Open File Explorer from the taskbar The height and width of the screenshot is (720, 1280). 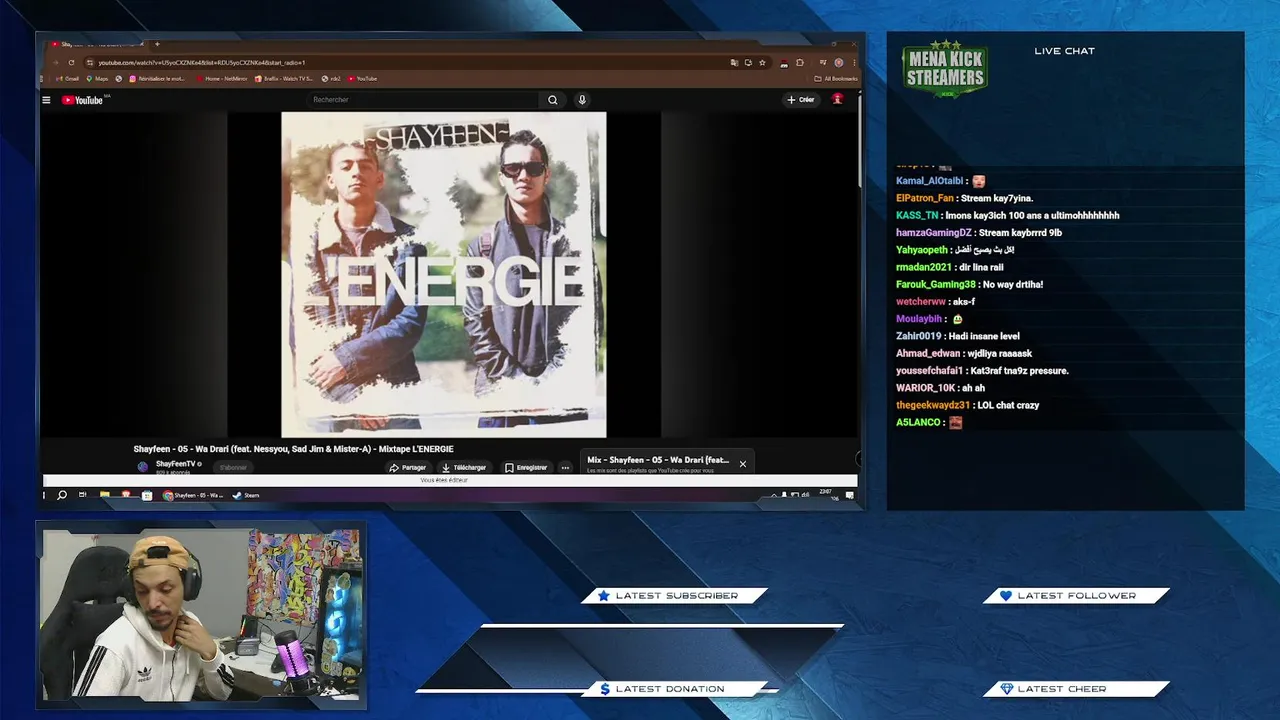[x=104, y=495]
